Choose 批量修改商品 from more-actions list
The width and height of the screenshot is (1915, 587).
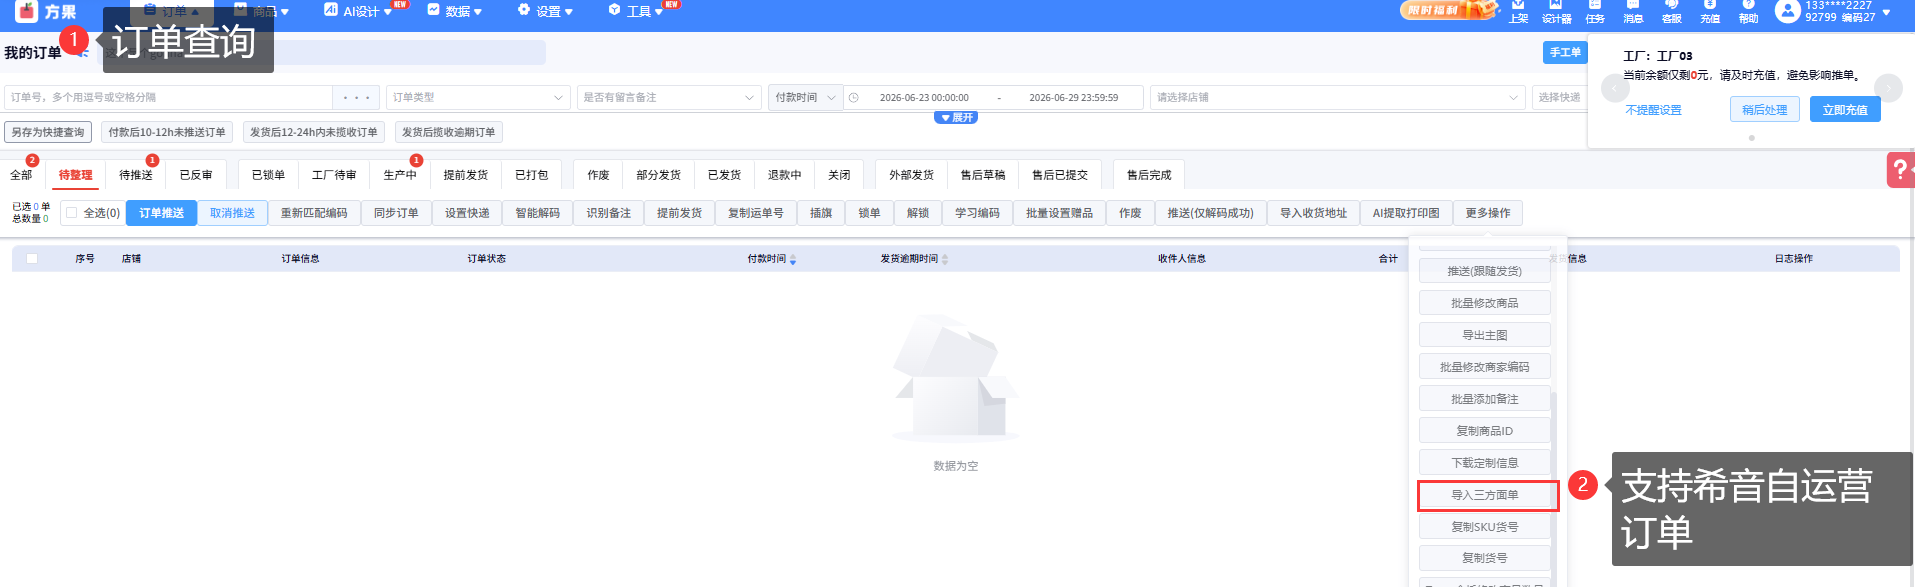(1485, 303)
